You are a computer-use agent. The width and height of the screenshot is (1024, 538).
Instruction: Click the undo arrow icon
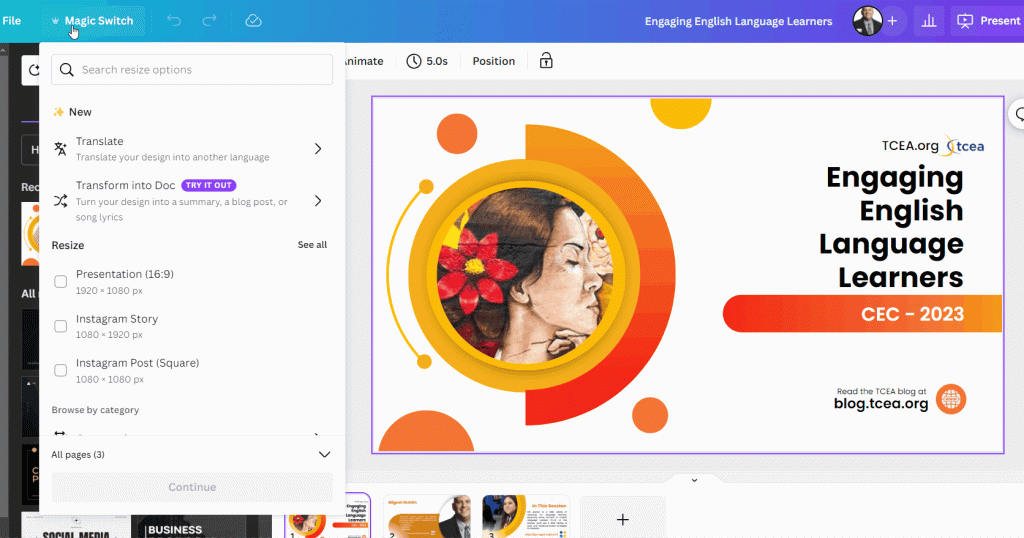point(175,21)
